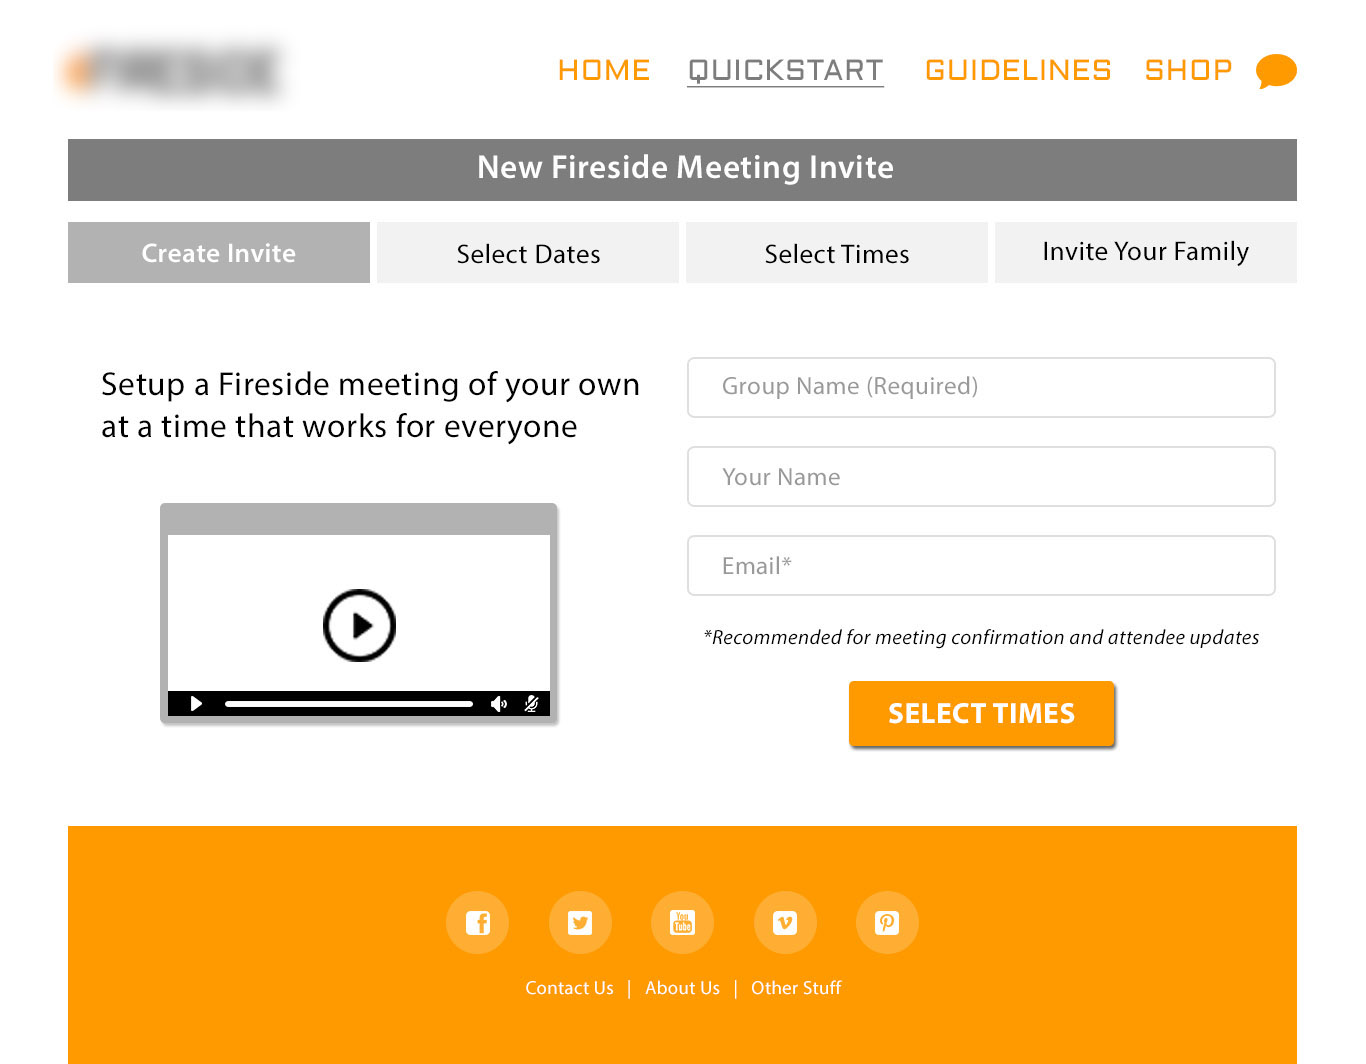
Task: Open the Pinterest footer icon
Action: tap(887, 922)
